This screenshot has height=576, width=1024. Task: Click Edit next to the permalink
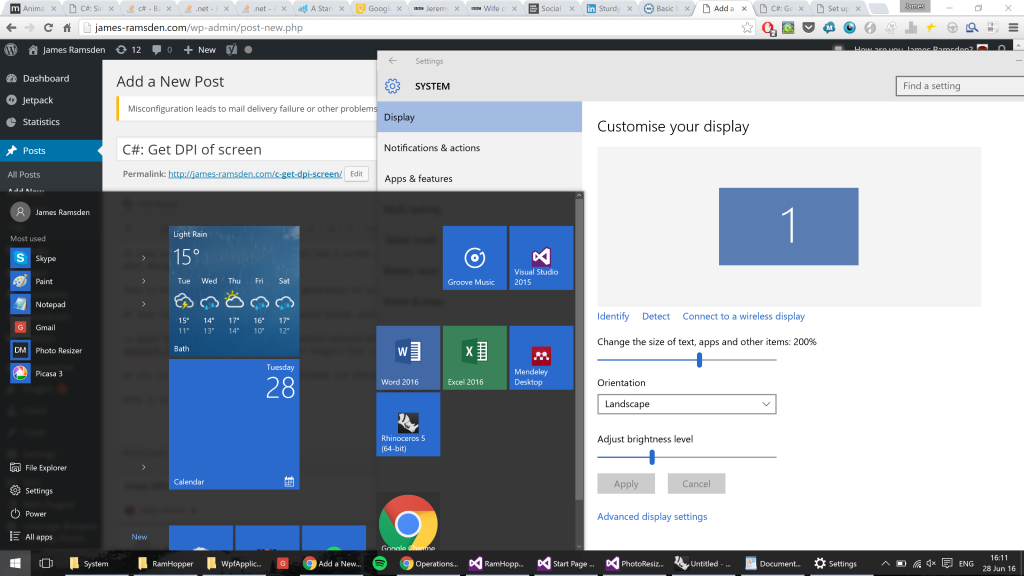pos(356,174)
